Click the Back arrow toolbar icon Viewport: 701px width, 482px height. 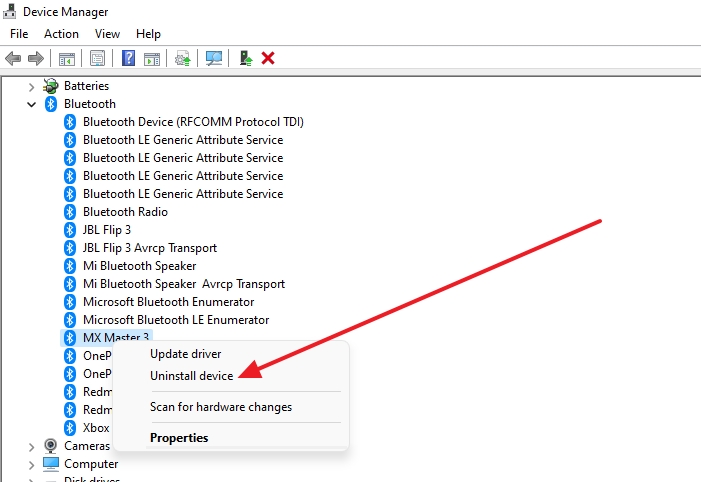tap(13, 58)
